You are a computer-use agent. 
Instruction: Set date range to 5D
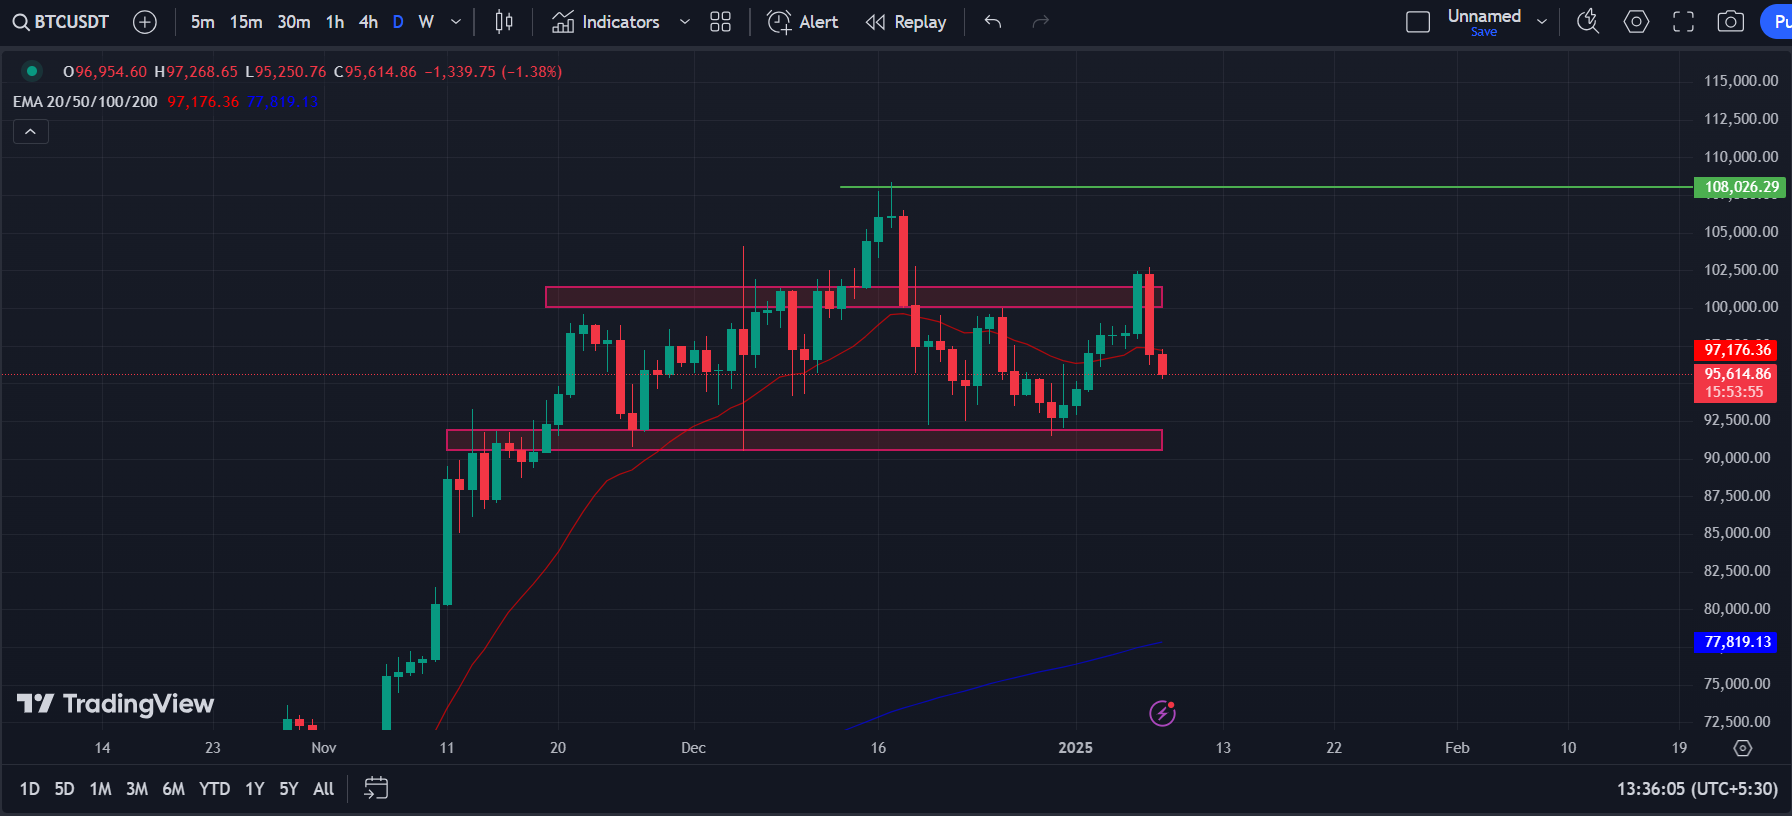(x=64, y=789)
